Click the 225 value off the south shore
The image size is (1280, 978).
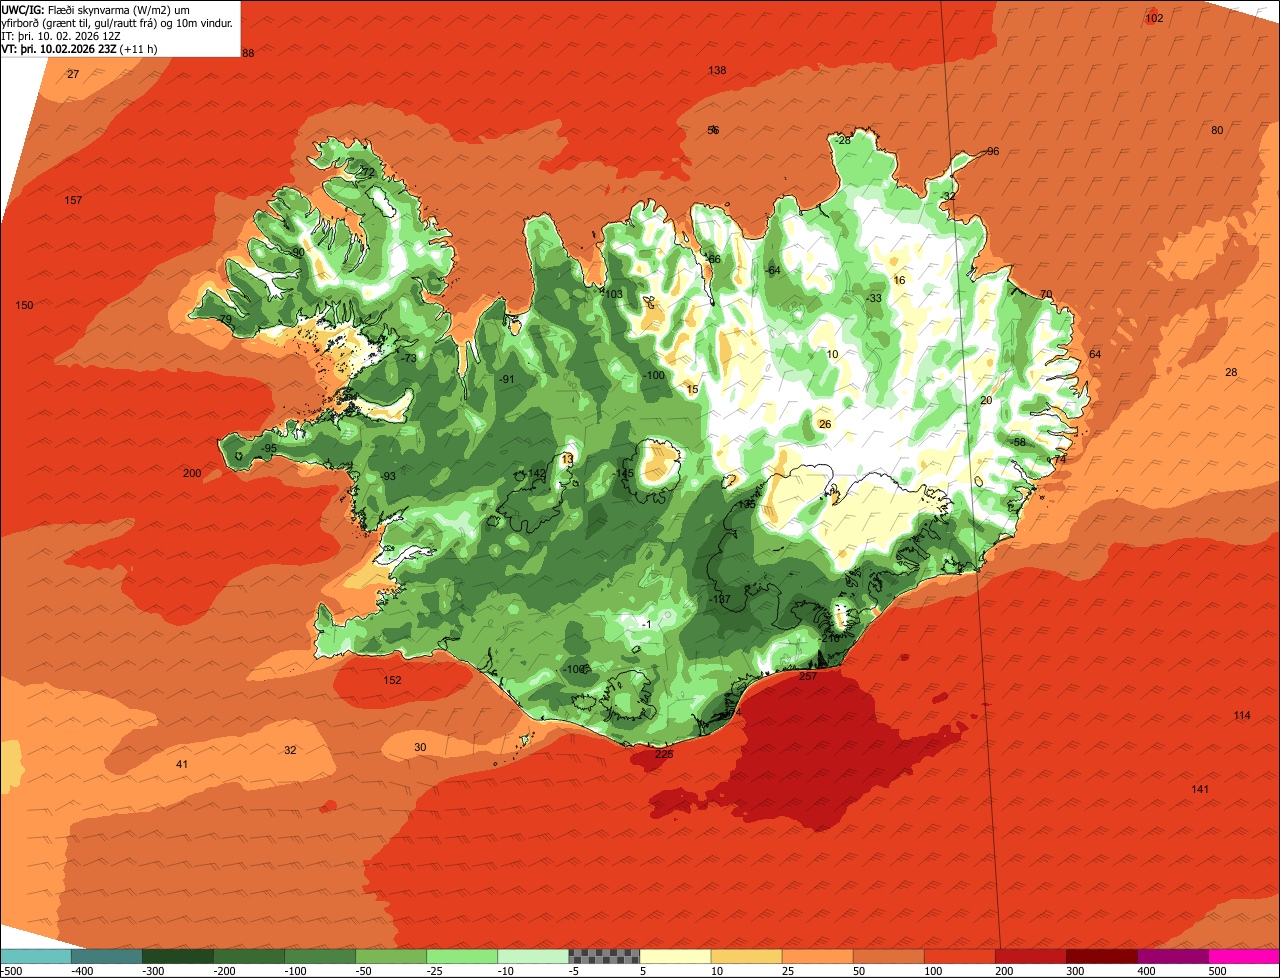664,754
